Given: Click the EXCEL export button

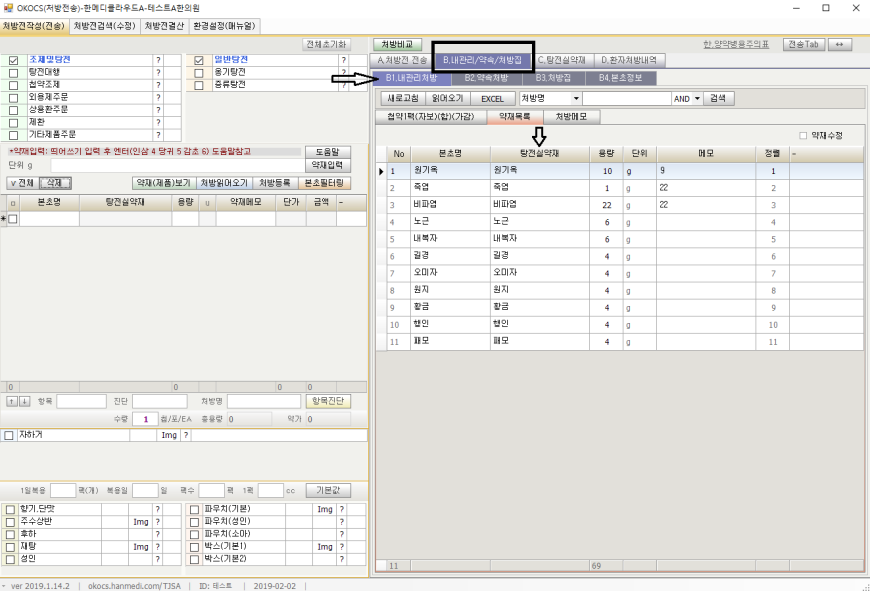Looking at the screenshot, I should [492, 99].
